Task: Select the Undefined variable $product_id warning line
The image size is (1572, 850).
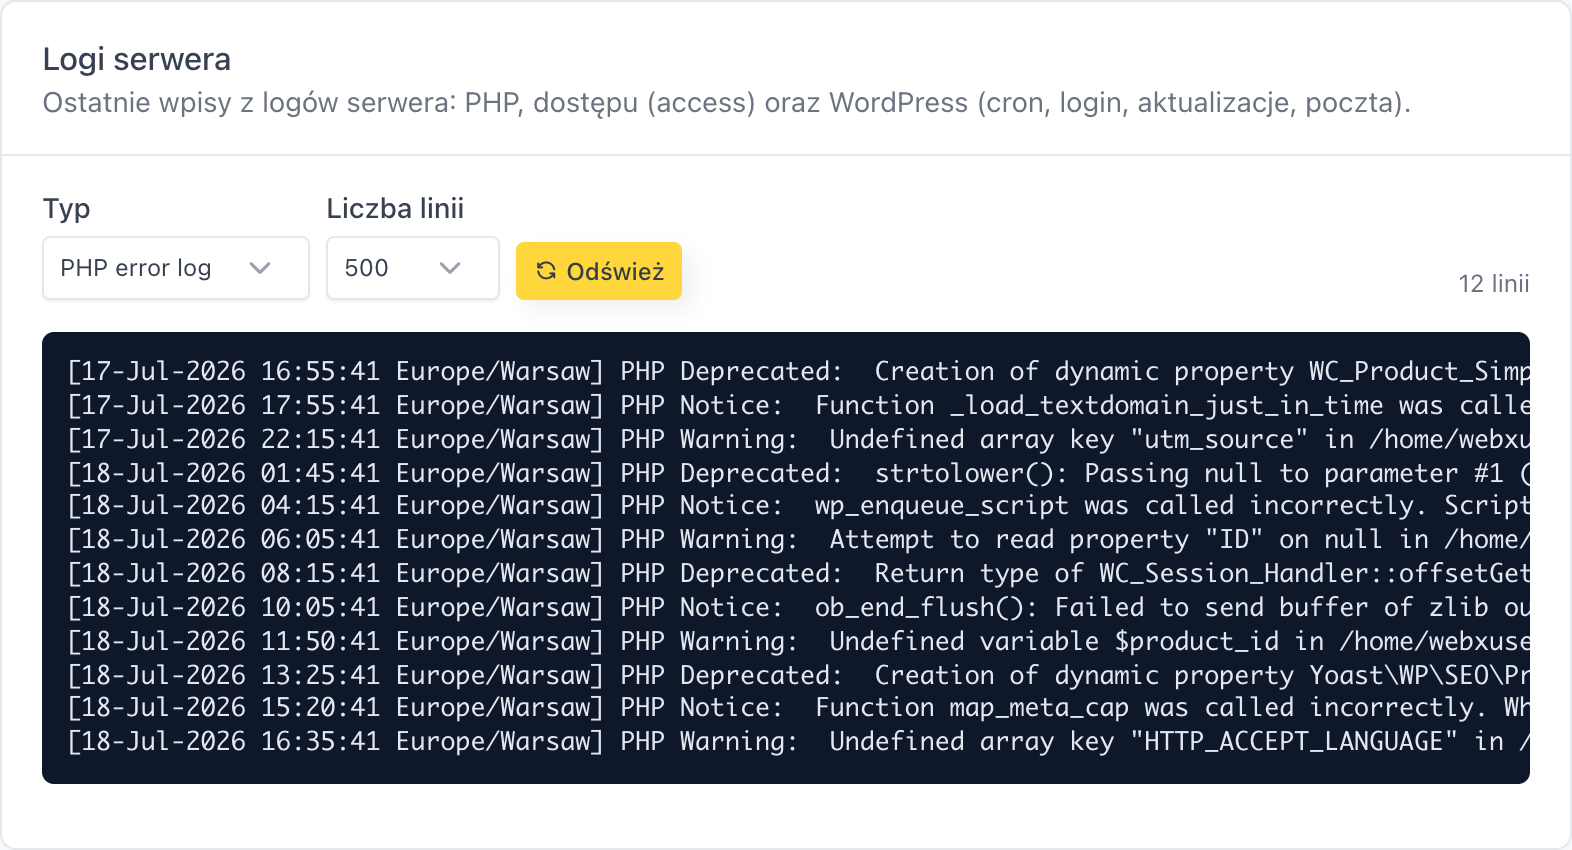Action: (798, 641)
